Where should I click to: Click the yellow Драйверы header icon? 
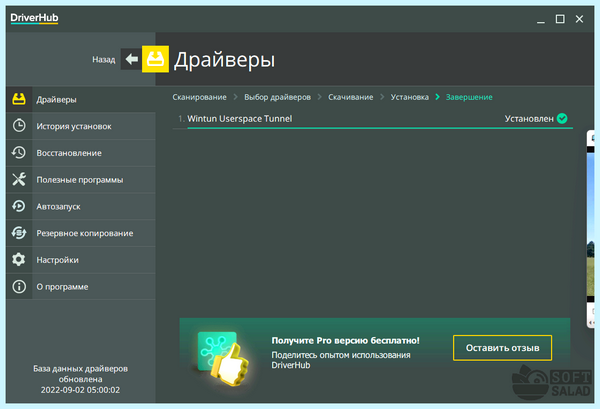coord(155,59)
